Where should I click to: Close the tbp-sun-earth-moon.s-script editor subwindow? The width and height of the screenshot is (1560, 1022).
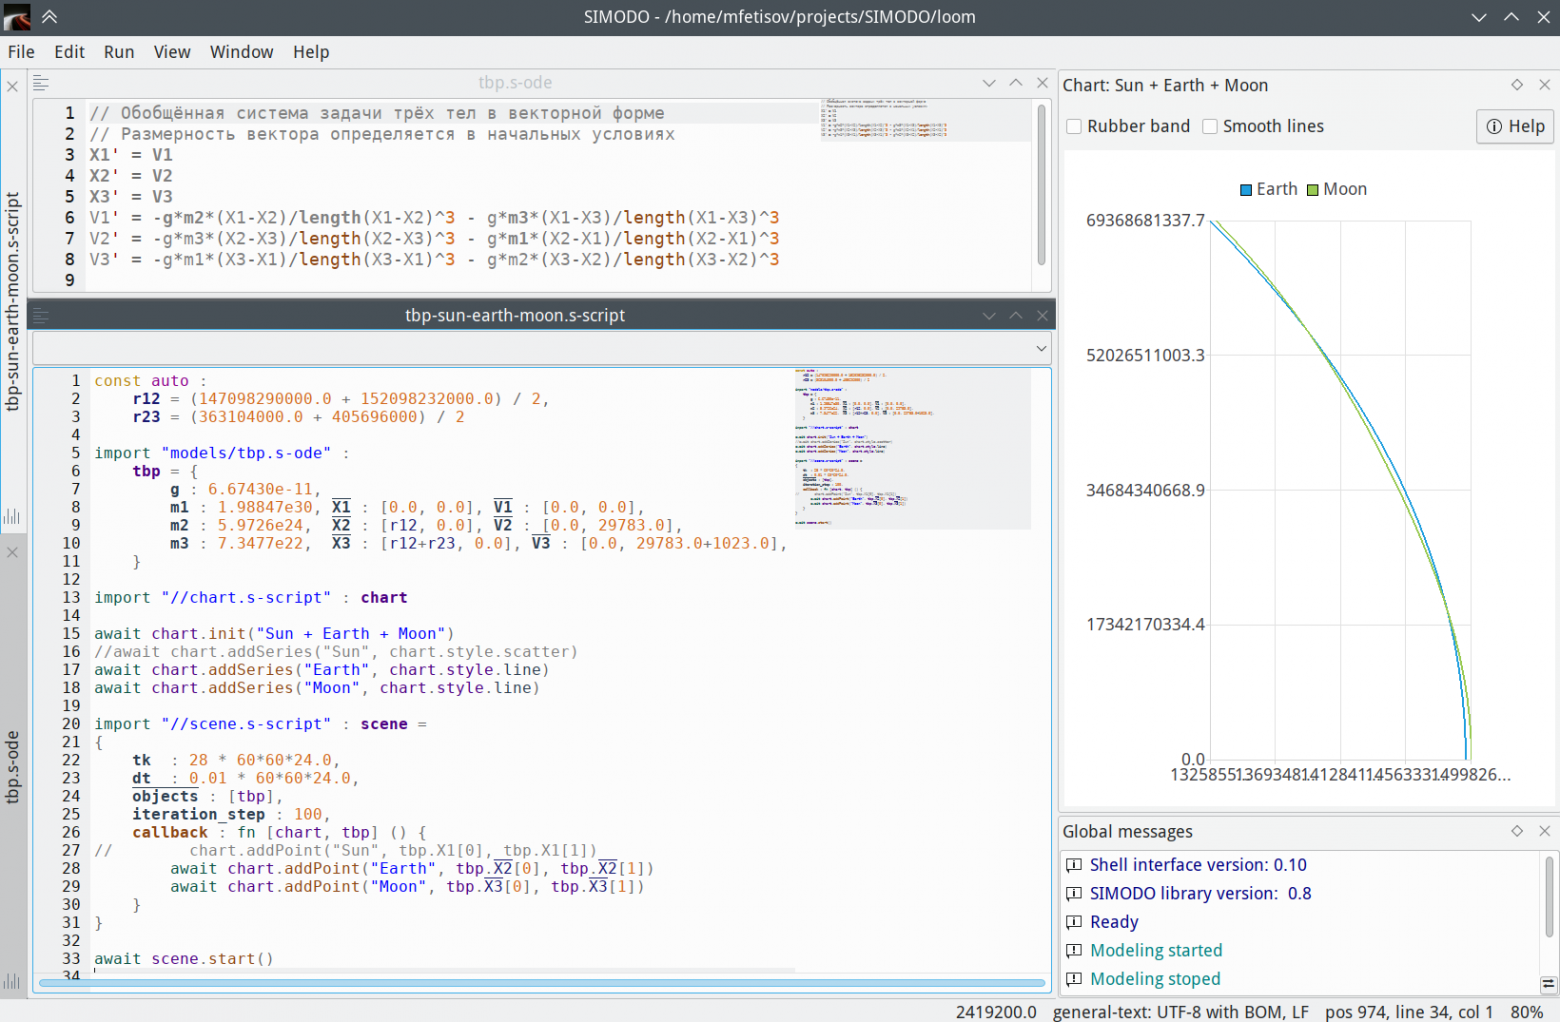(1042, 316)
